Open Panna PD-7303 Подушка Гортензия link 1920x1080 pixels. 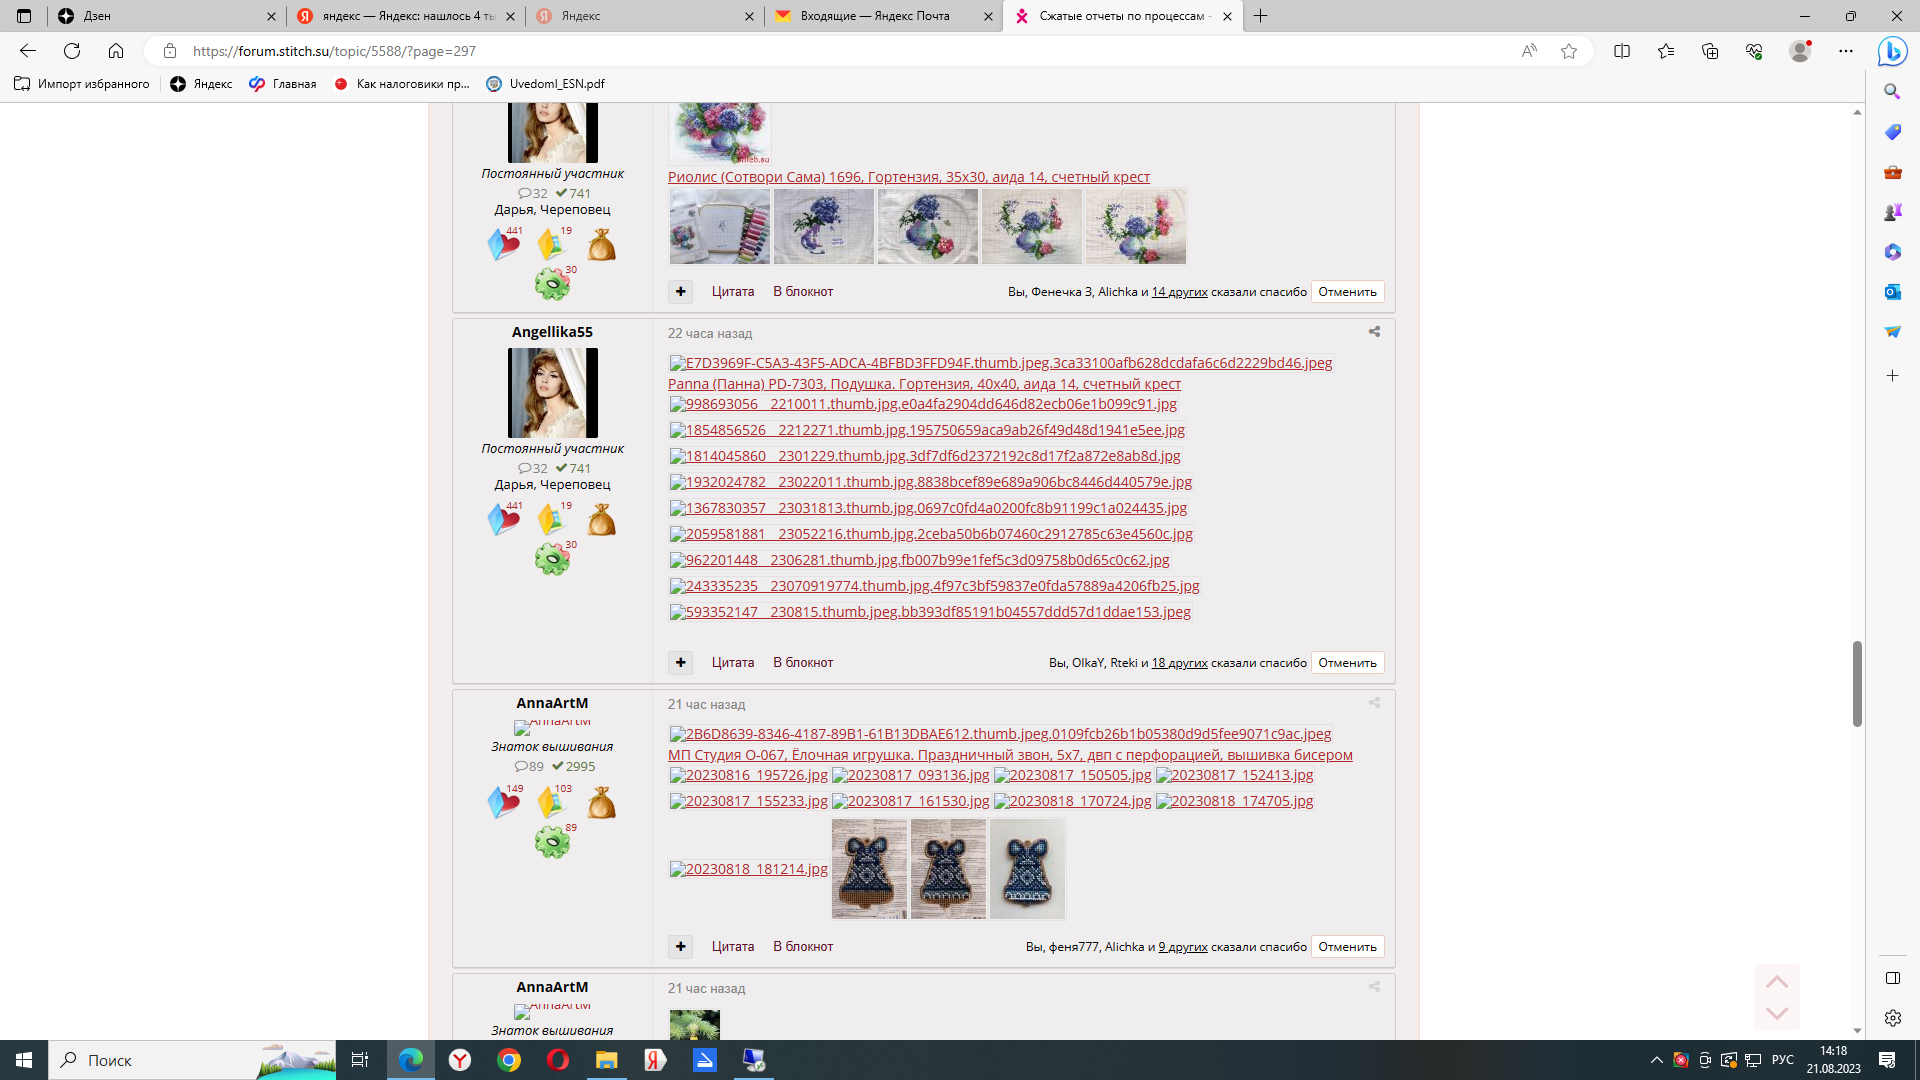tap(924, 384)
